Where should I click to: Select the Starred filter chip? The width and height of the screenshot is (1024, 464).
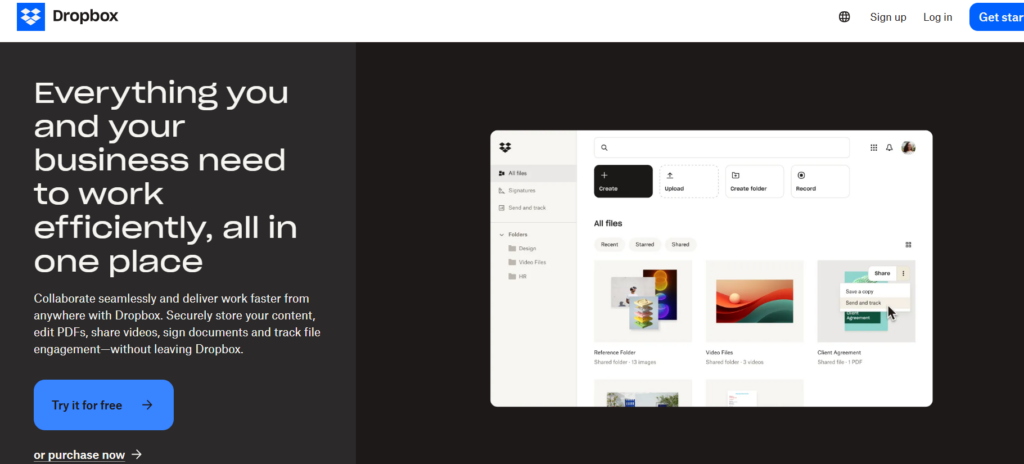645,244
